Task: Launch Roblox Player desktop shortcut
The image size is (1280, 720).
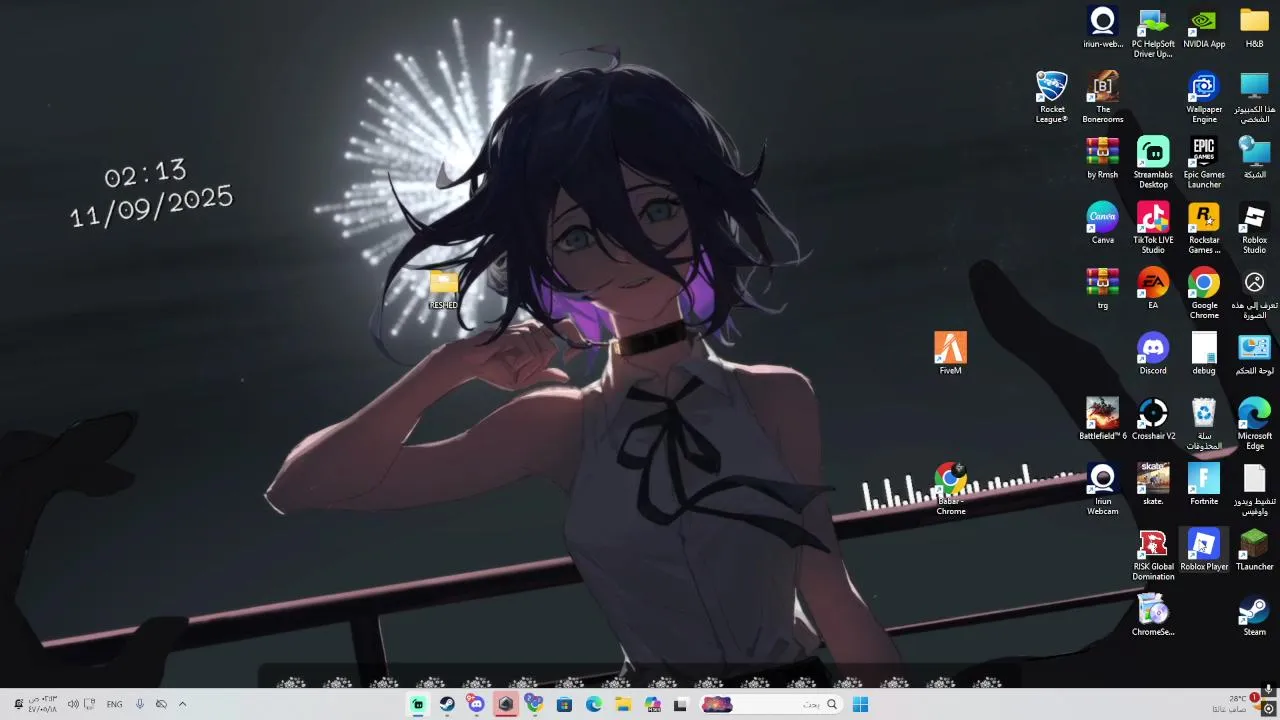Action: coord(1204,551)
